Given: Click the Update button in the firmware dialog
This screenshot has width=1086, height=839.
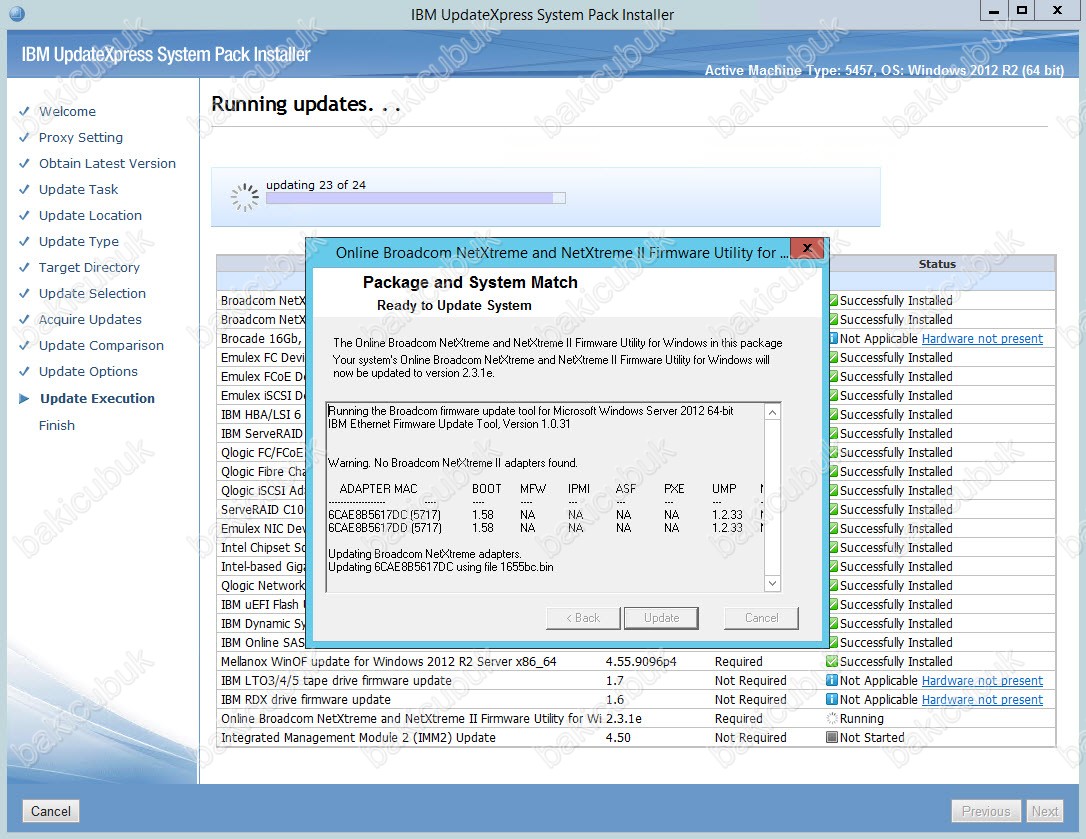Looking at the screenshot, I should (x=661, y=618).
